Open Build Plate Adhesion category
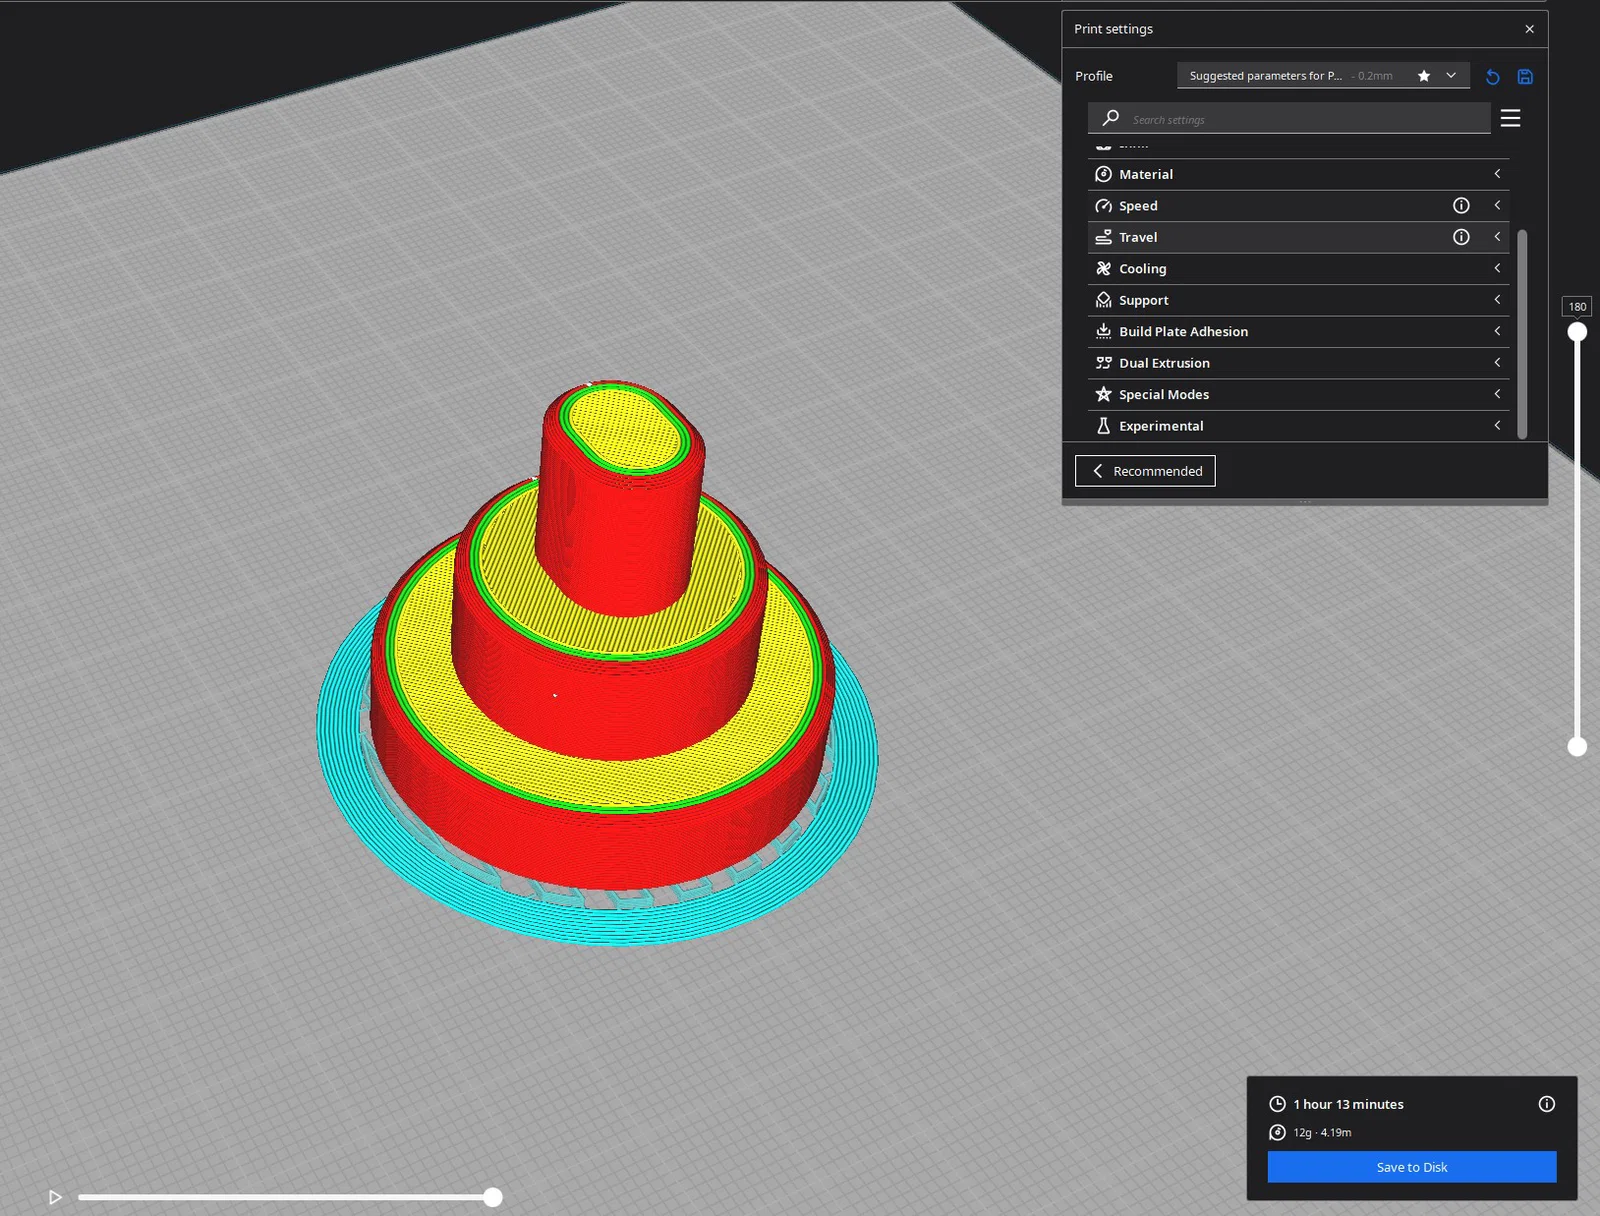This screenshot has width=1600, height=1216. (1298, 332)
